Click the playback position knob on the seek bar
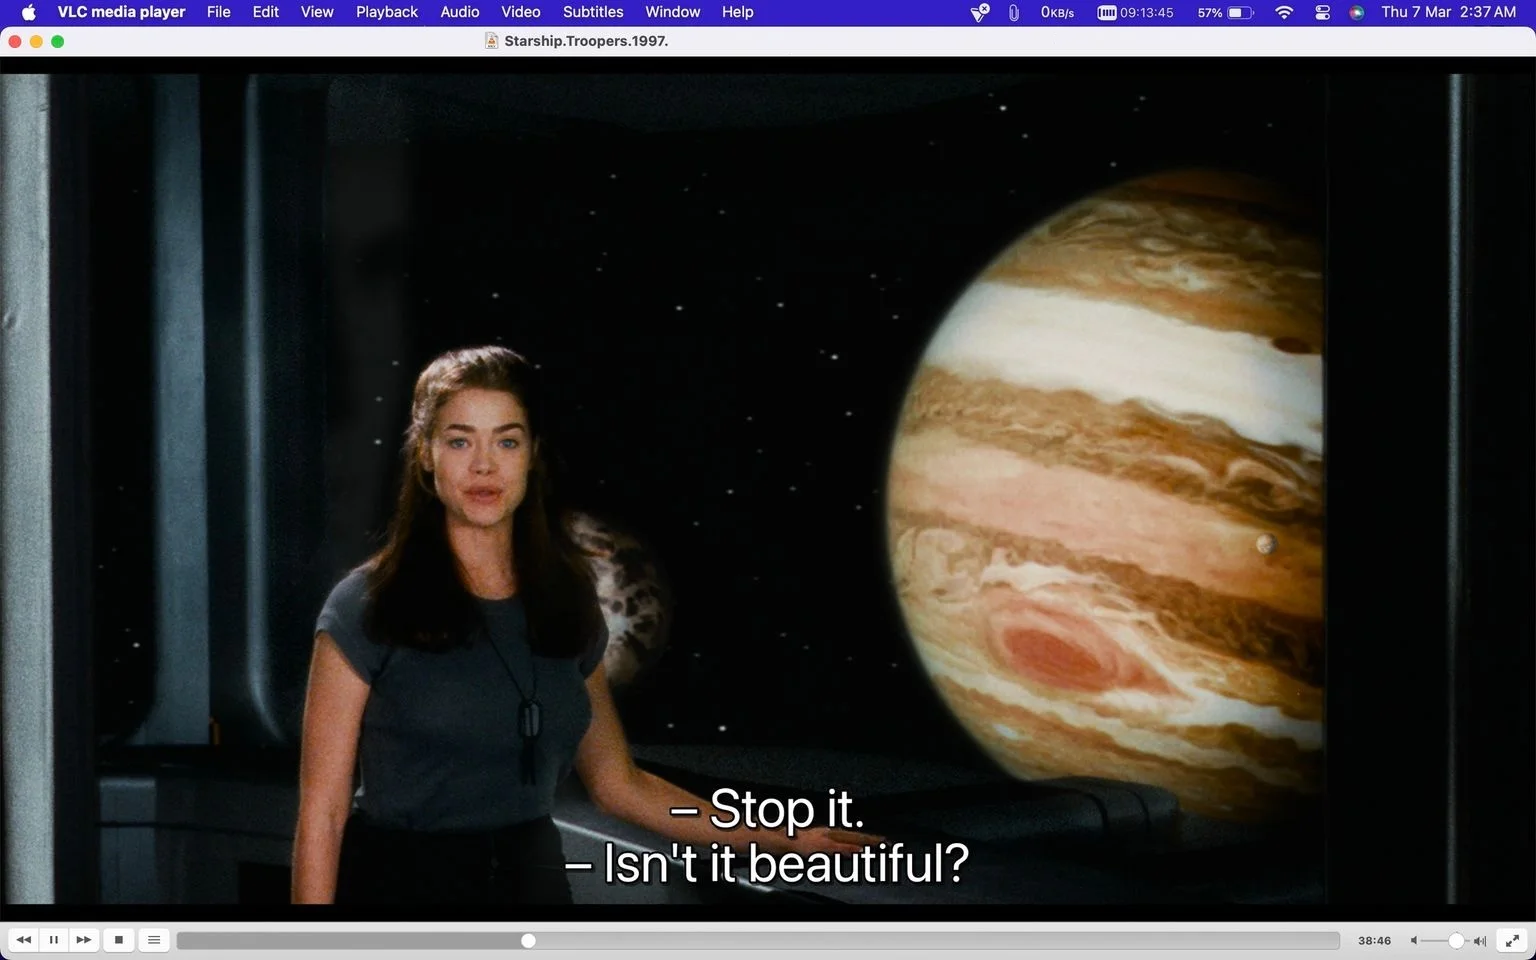 [528, 941]
